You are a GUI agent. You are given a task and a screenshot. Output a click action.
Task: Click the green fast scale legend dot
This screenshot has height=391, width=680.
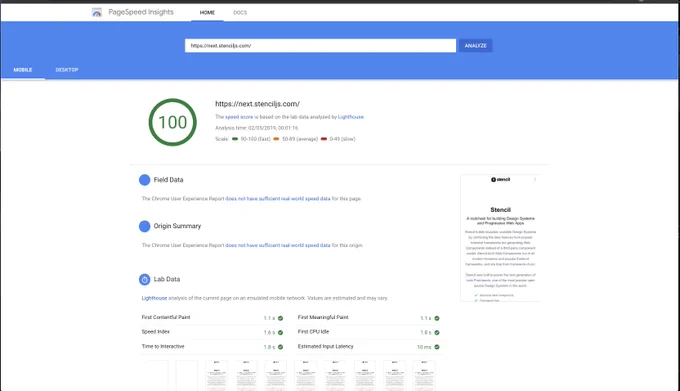tap(235, 139)
